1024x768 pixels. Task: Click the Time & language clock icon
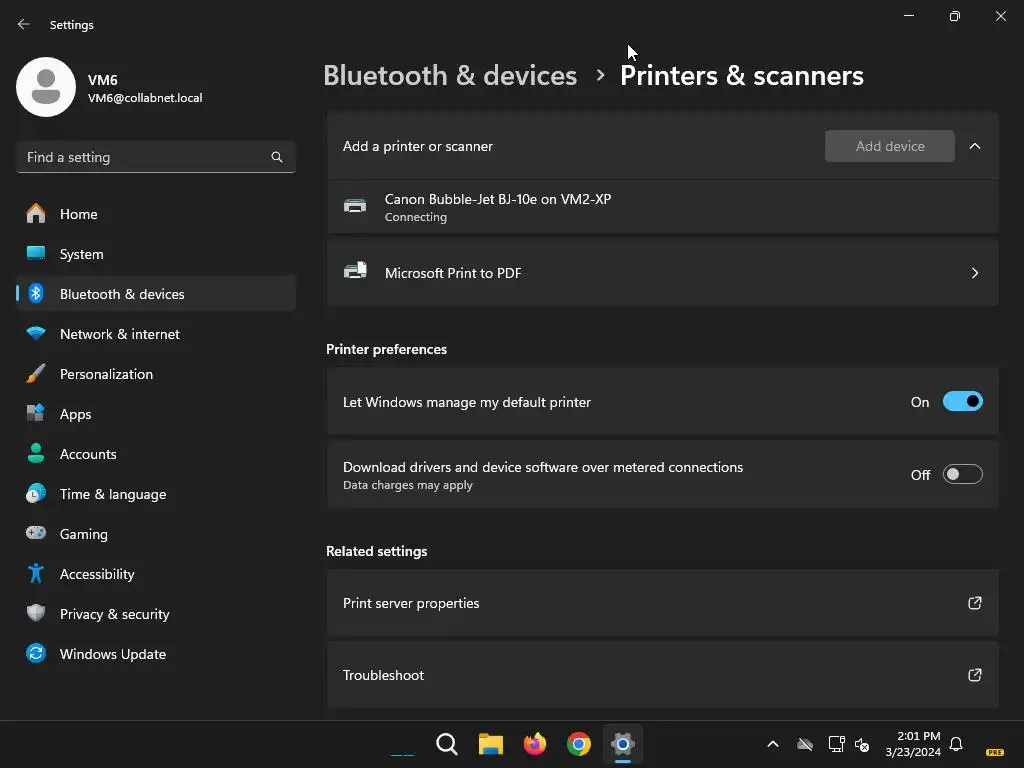pos(36,494)
